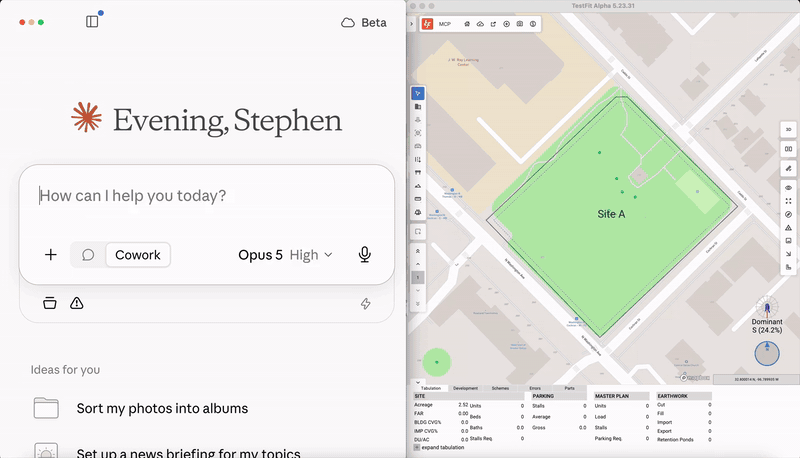Image resolution: width=800 pixels, height=458 pixels.
Task: Click the cloud Beta button
Action: (364, 22)
